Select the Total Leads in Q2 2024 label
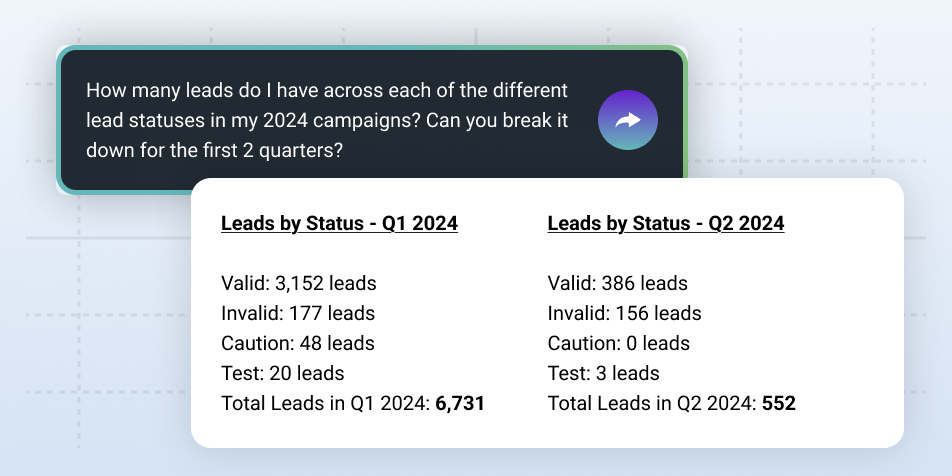This screenshot has height=476, width=952. pyautogui.click(x=652, y=403)
